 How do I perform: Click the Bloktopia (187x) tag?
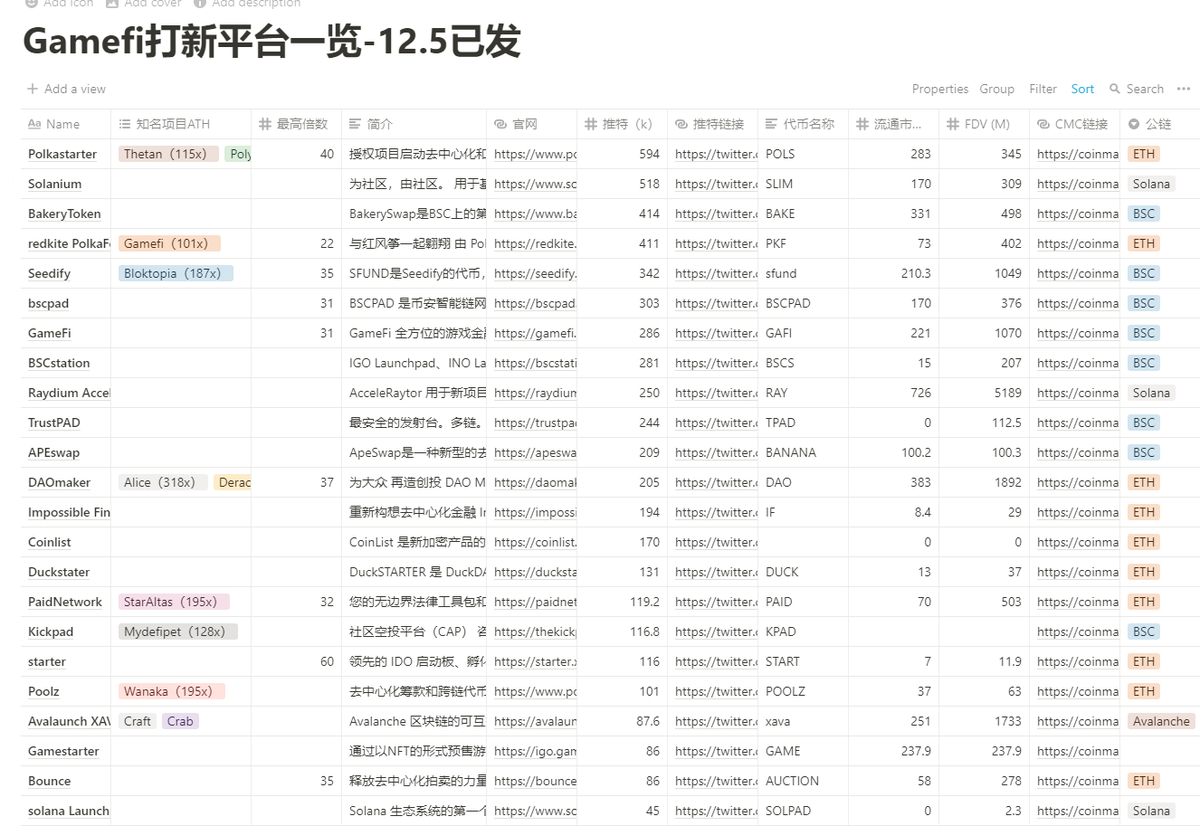tap(175, 273)
